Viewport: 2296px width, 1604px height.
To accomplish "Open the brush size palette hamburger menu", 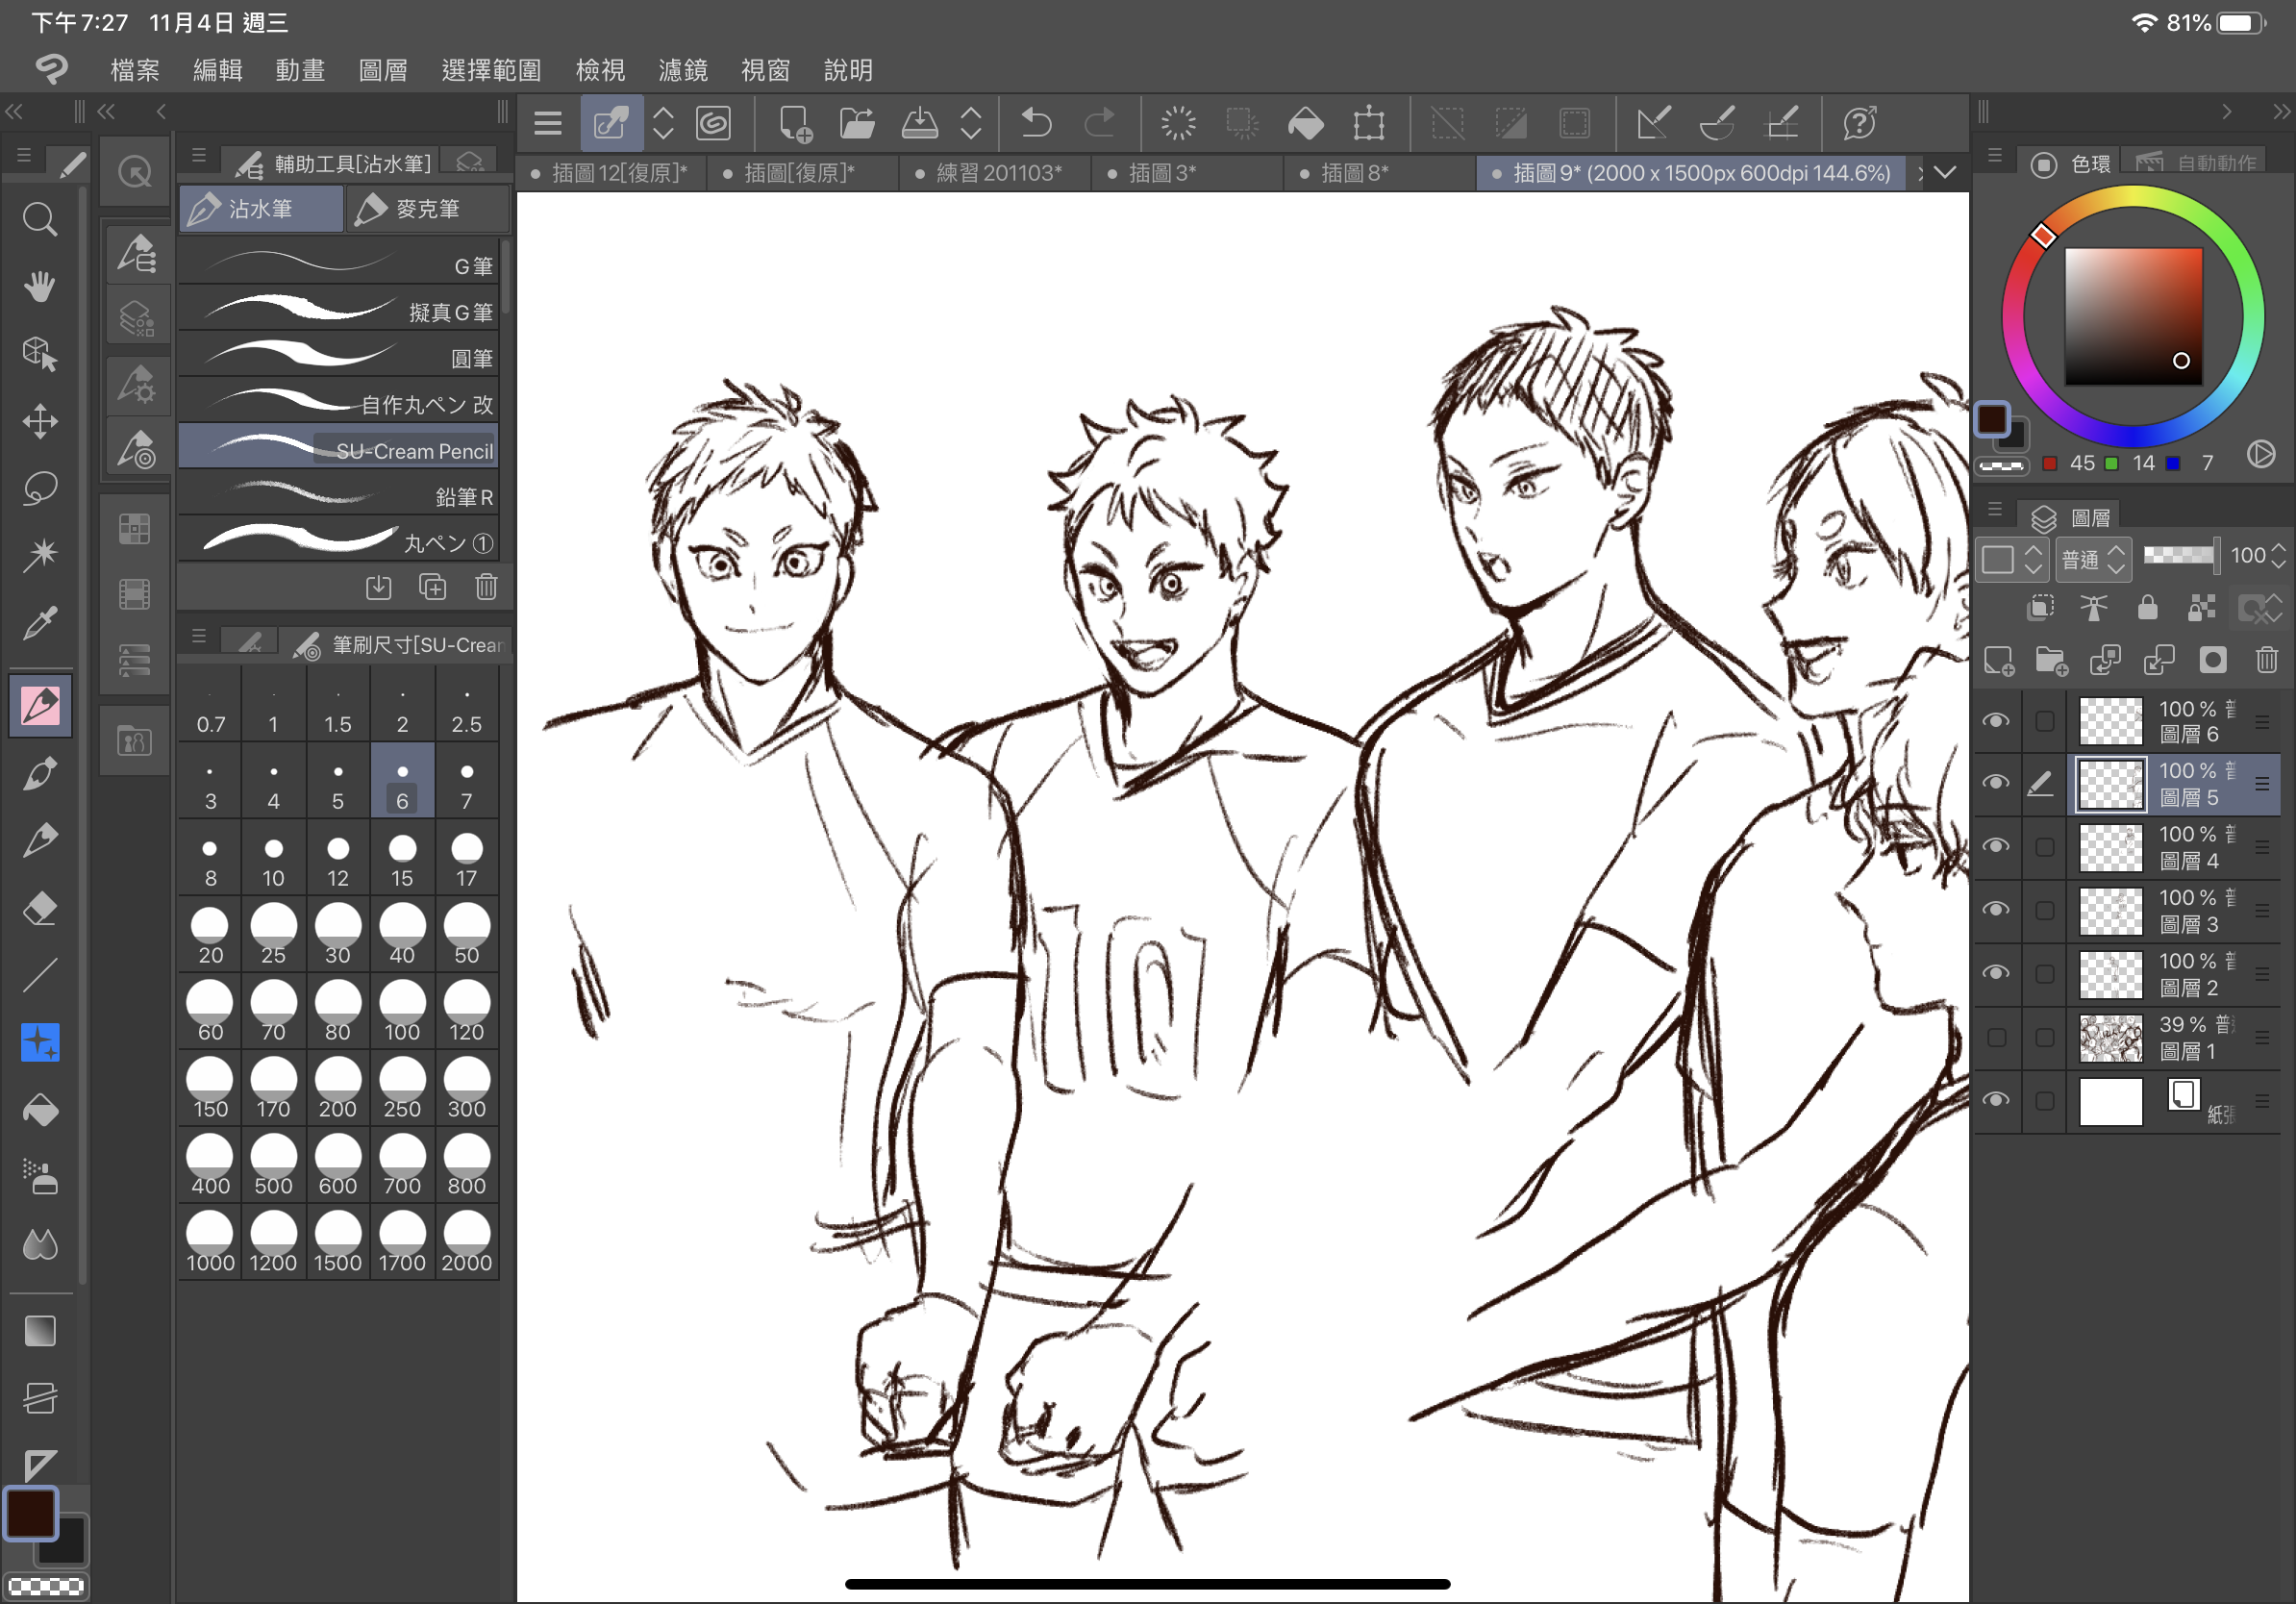I will coord(198,637).
